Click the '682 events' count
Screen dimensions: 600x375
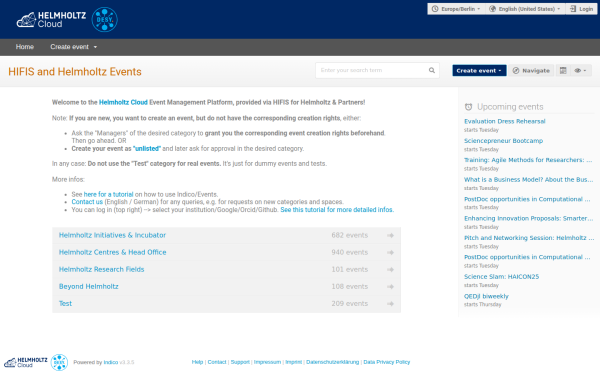pos(349,235)
